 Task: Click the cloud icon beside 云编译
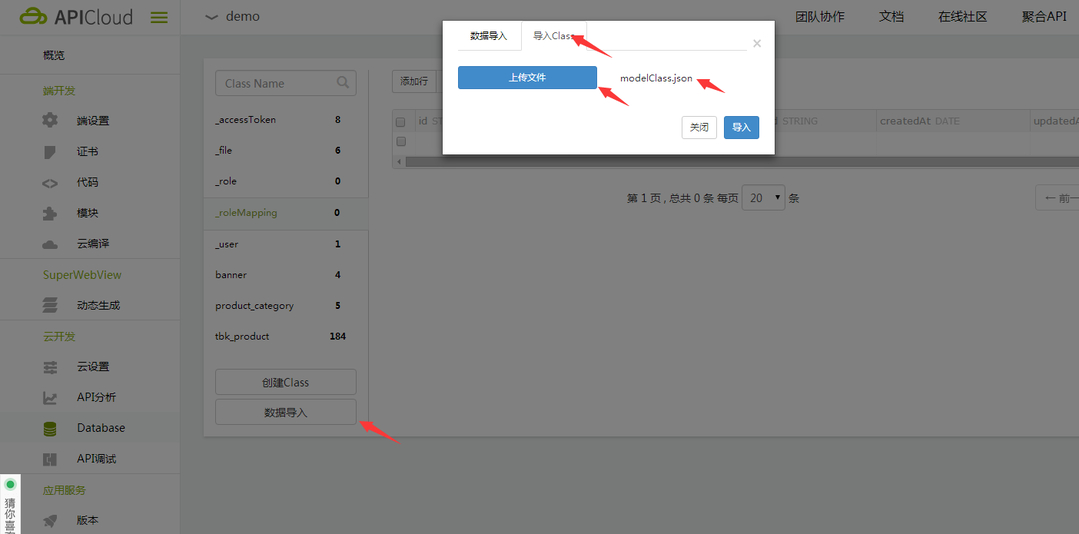coord(50,244)
